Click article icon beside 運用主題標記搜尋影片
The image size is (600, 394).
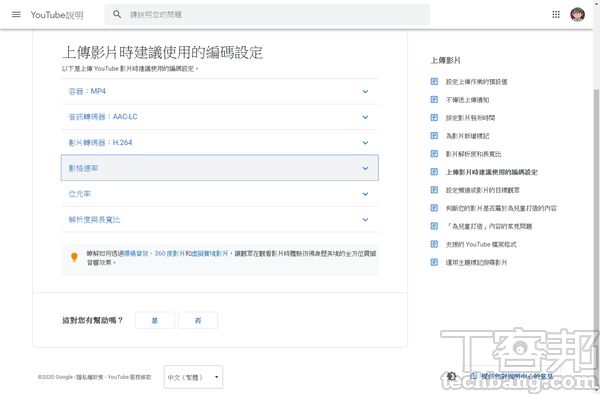434,262
